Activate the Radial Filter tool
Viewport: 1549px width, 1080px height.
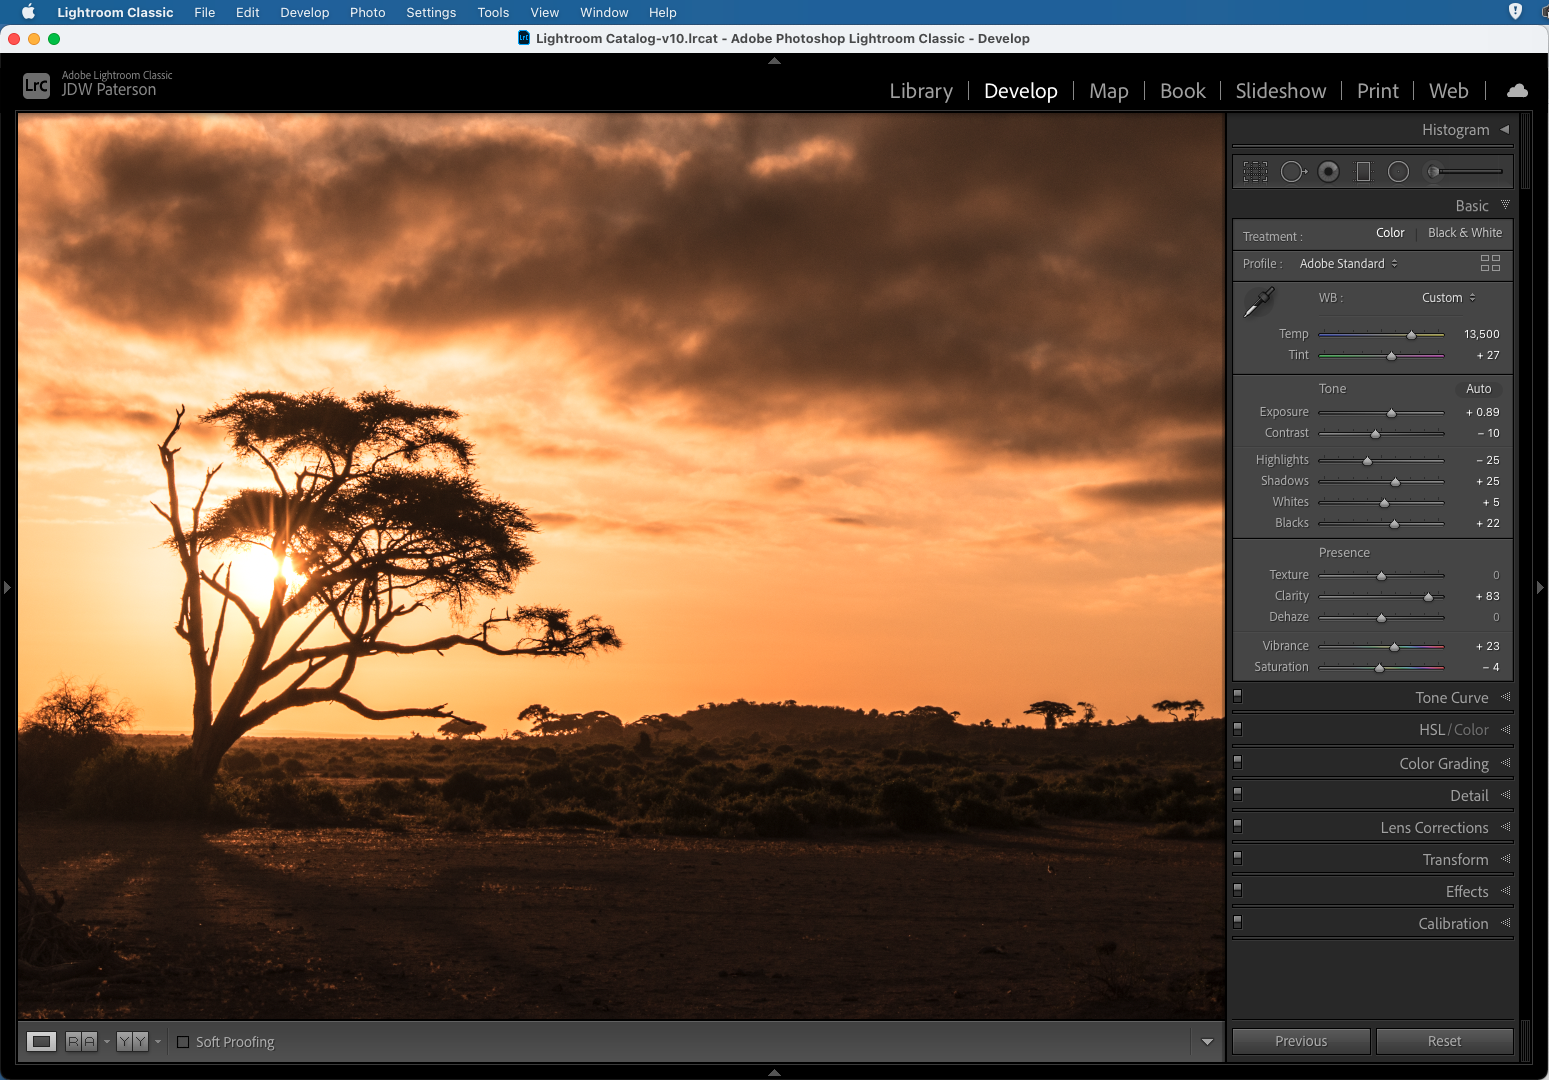point(1398,172)
